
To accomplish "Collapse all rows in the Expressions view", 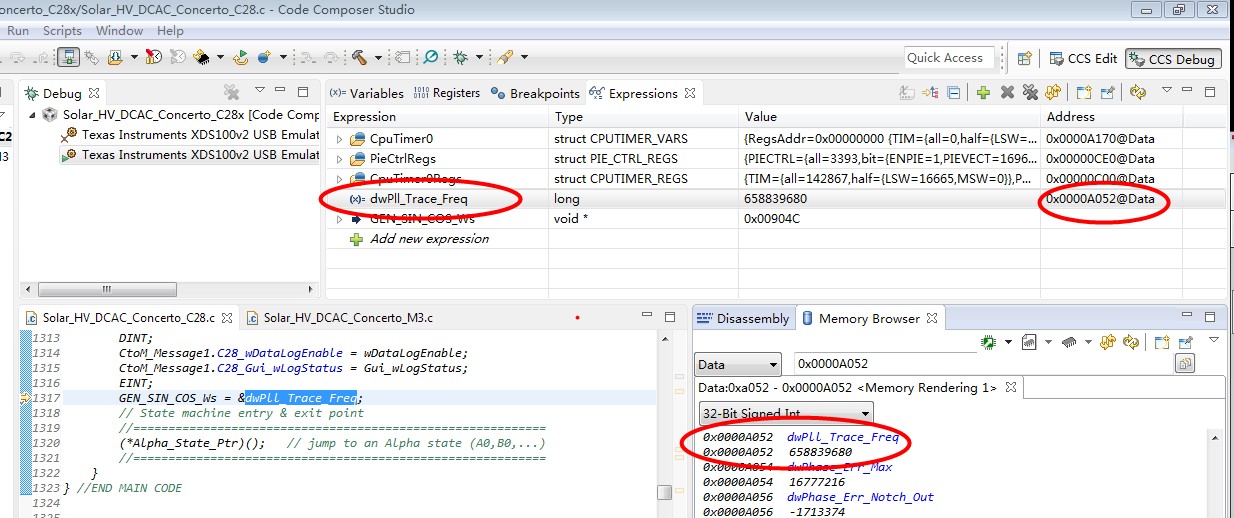I will pyautogui.click(x=954, y=92).
